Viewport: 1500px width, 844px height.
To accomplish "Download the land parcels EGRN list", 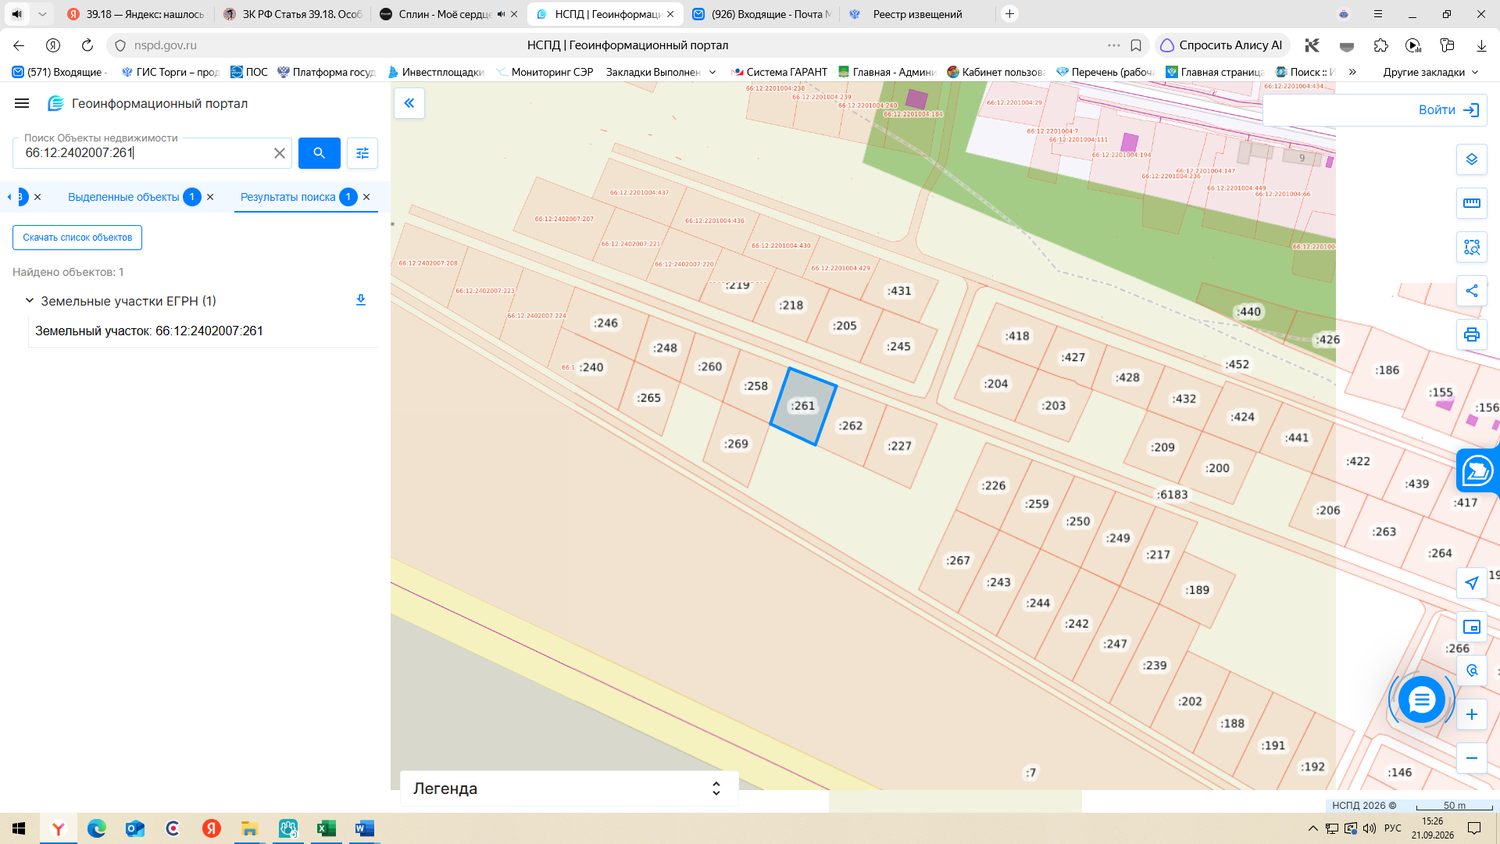I will (x=361, y=300).
